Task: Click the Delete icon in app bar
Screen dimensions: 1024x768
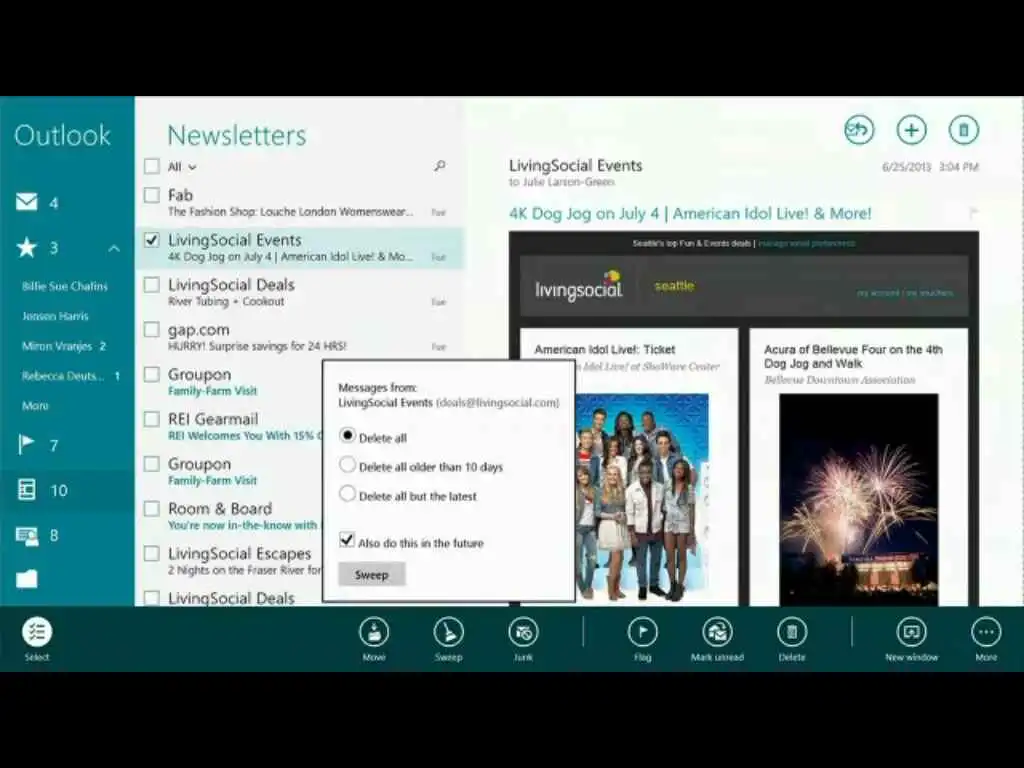Action: (x=792, y=632)
